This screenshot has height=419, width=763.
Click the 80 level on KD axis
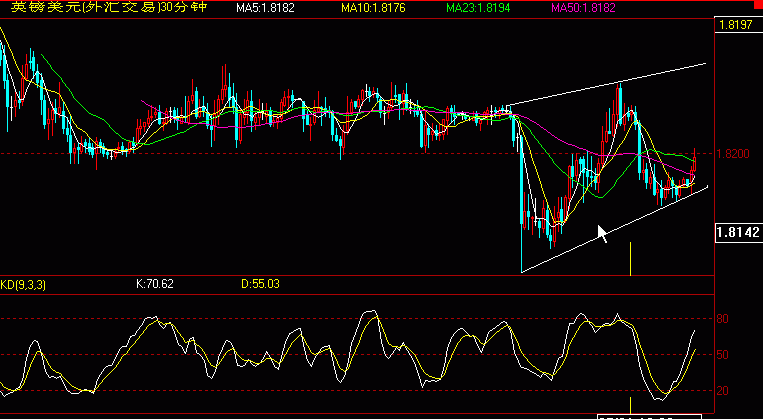(x=723, y=319)
